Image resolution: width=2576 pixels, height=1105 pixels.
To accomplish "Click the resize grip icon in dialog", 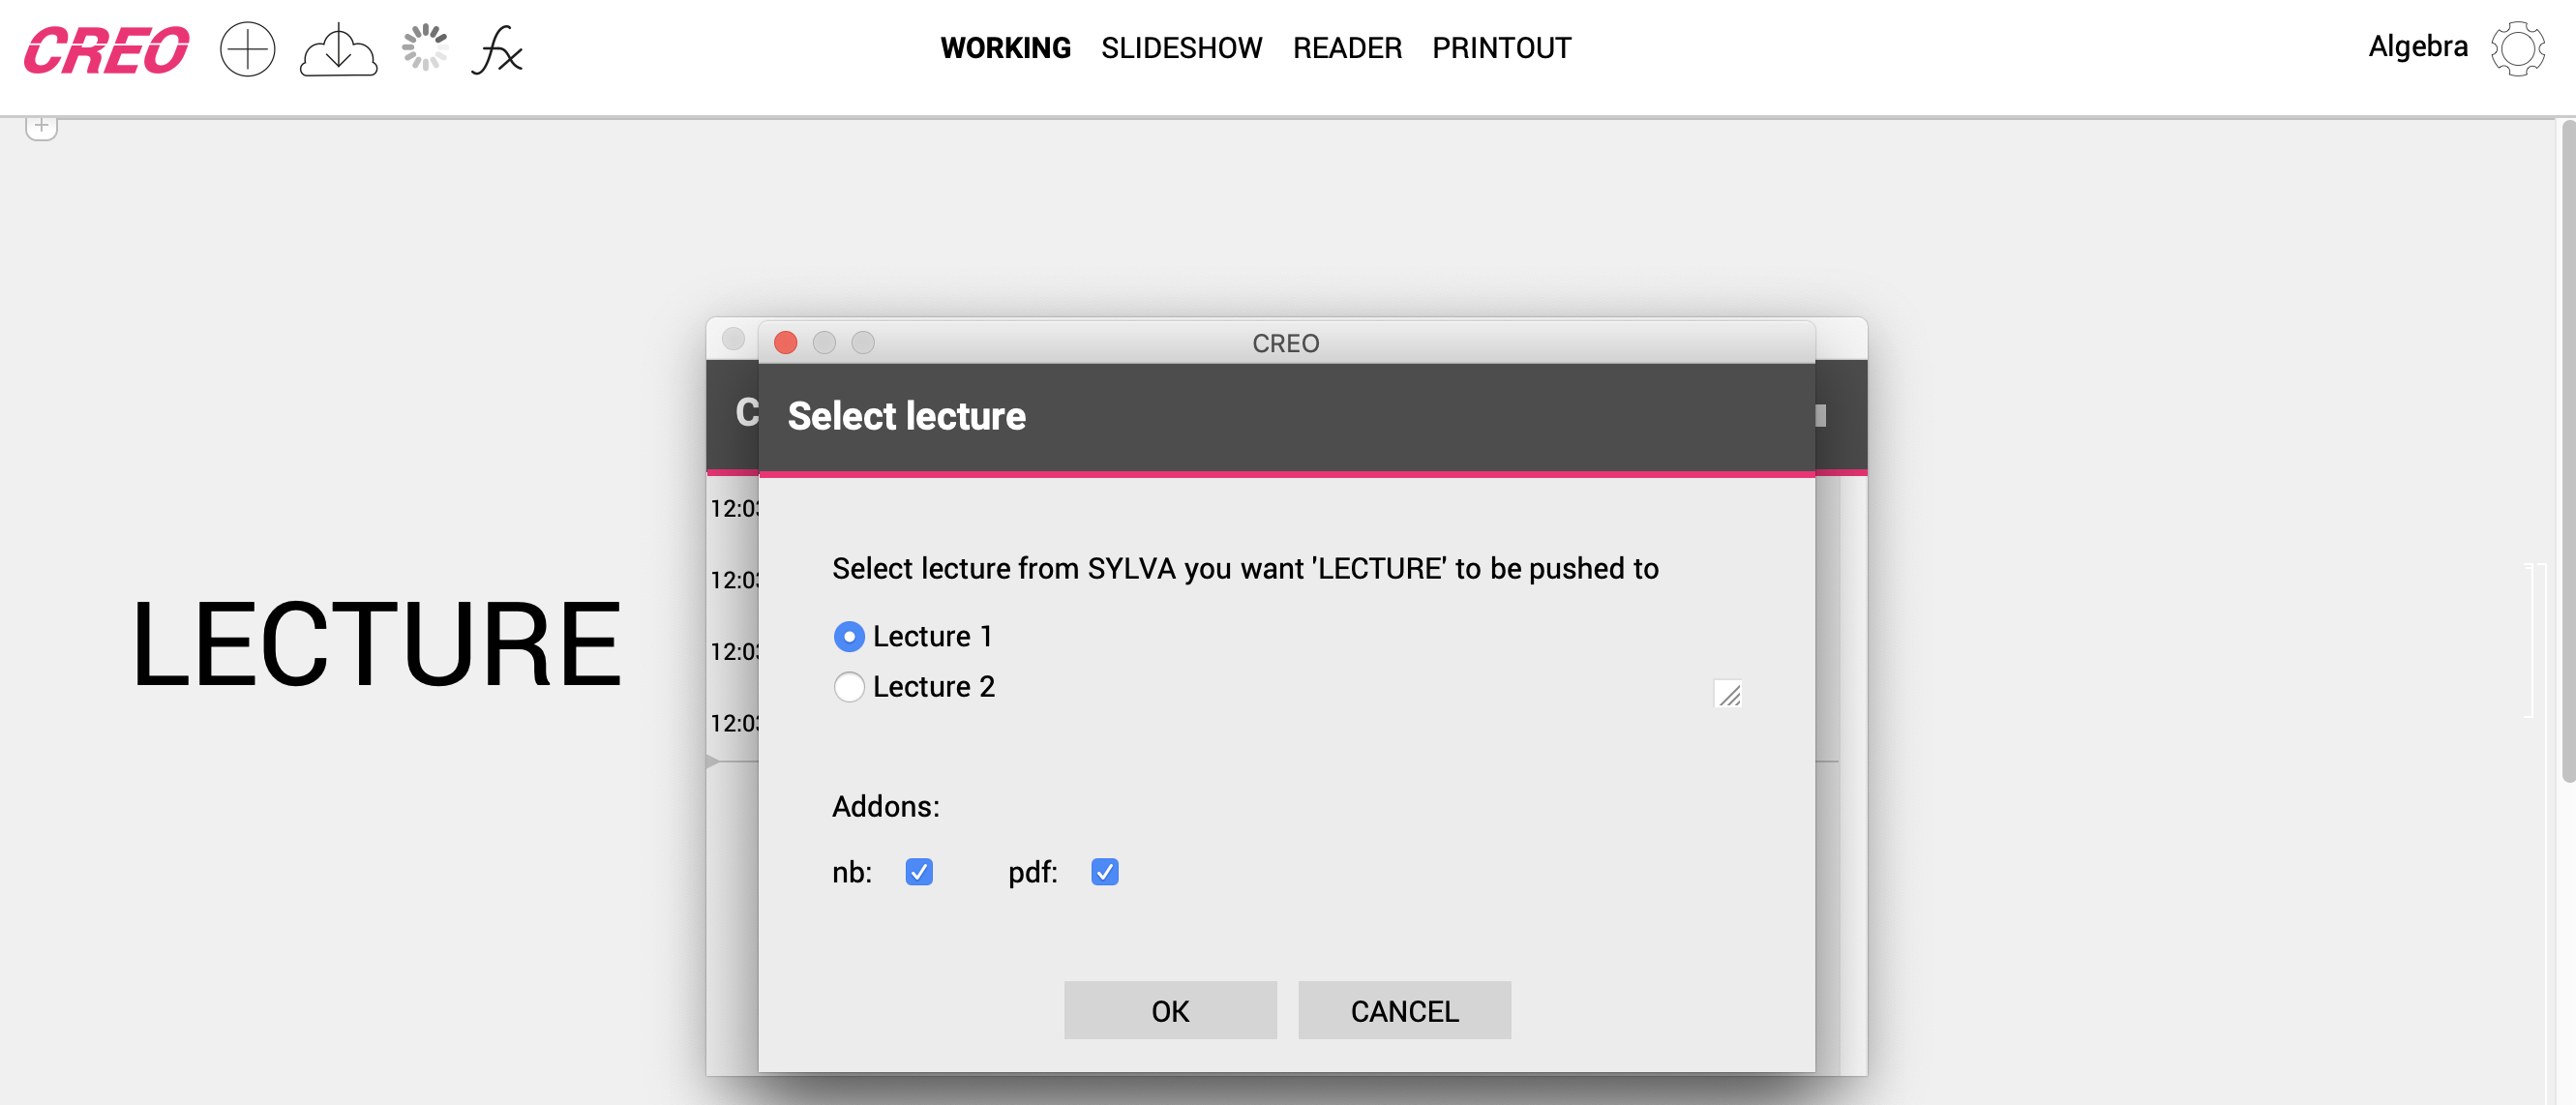I will click(x=1727, y=694).
